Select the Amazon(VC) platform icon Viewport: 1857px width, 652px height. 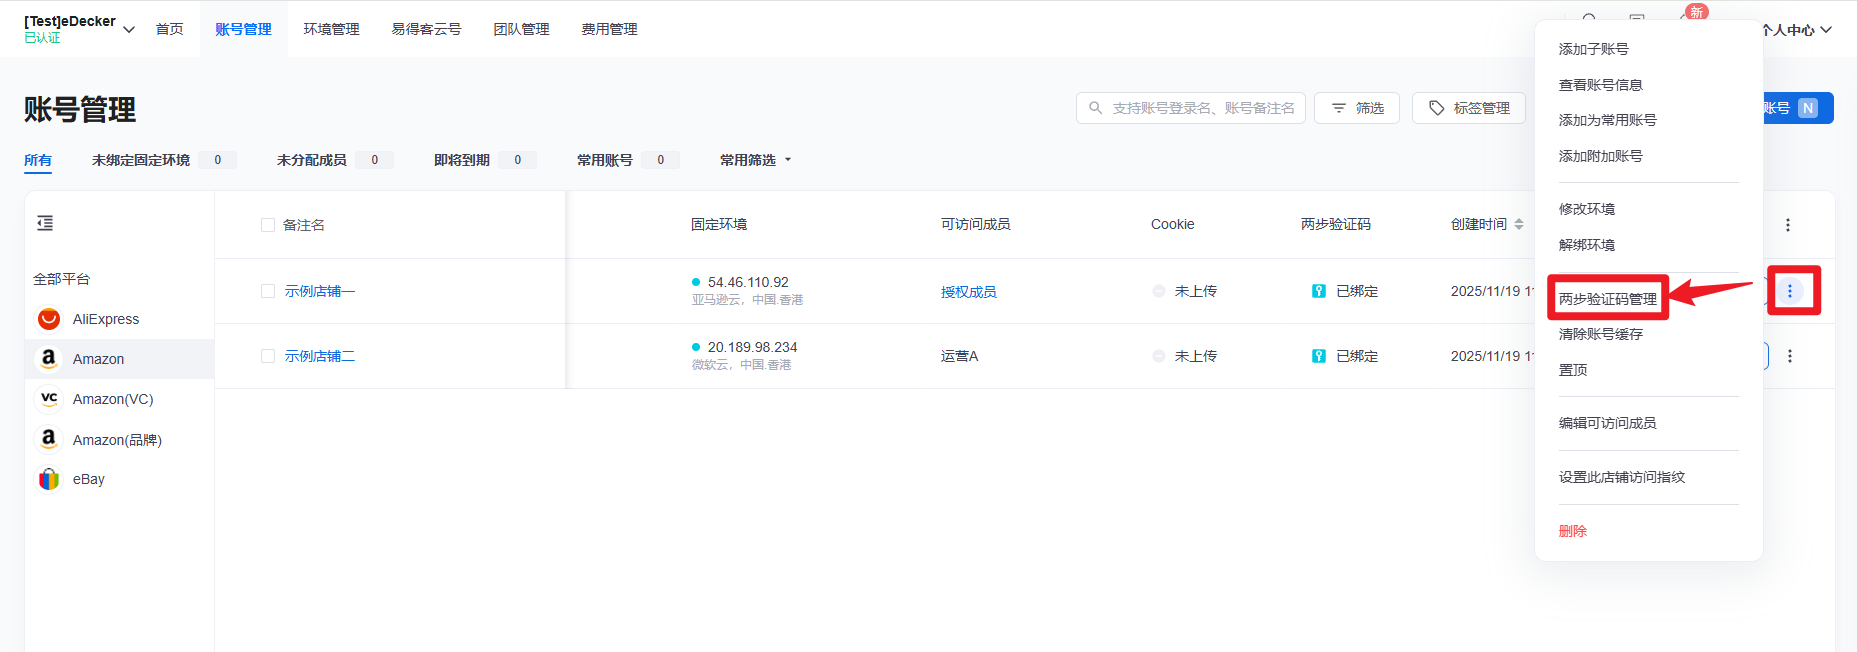[x=49, y=399]
